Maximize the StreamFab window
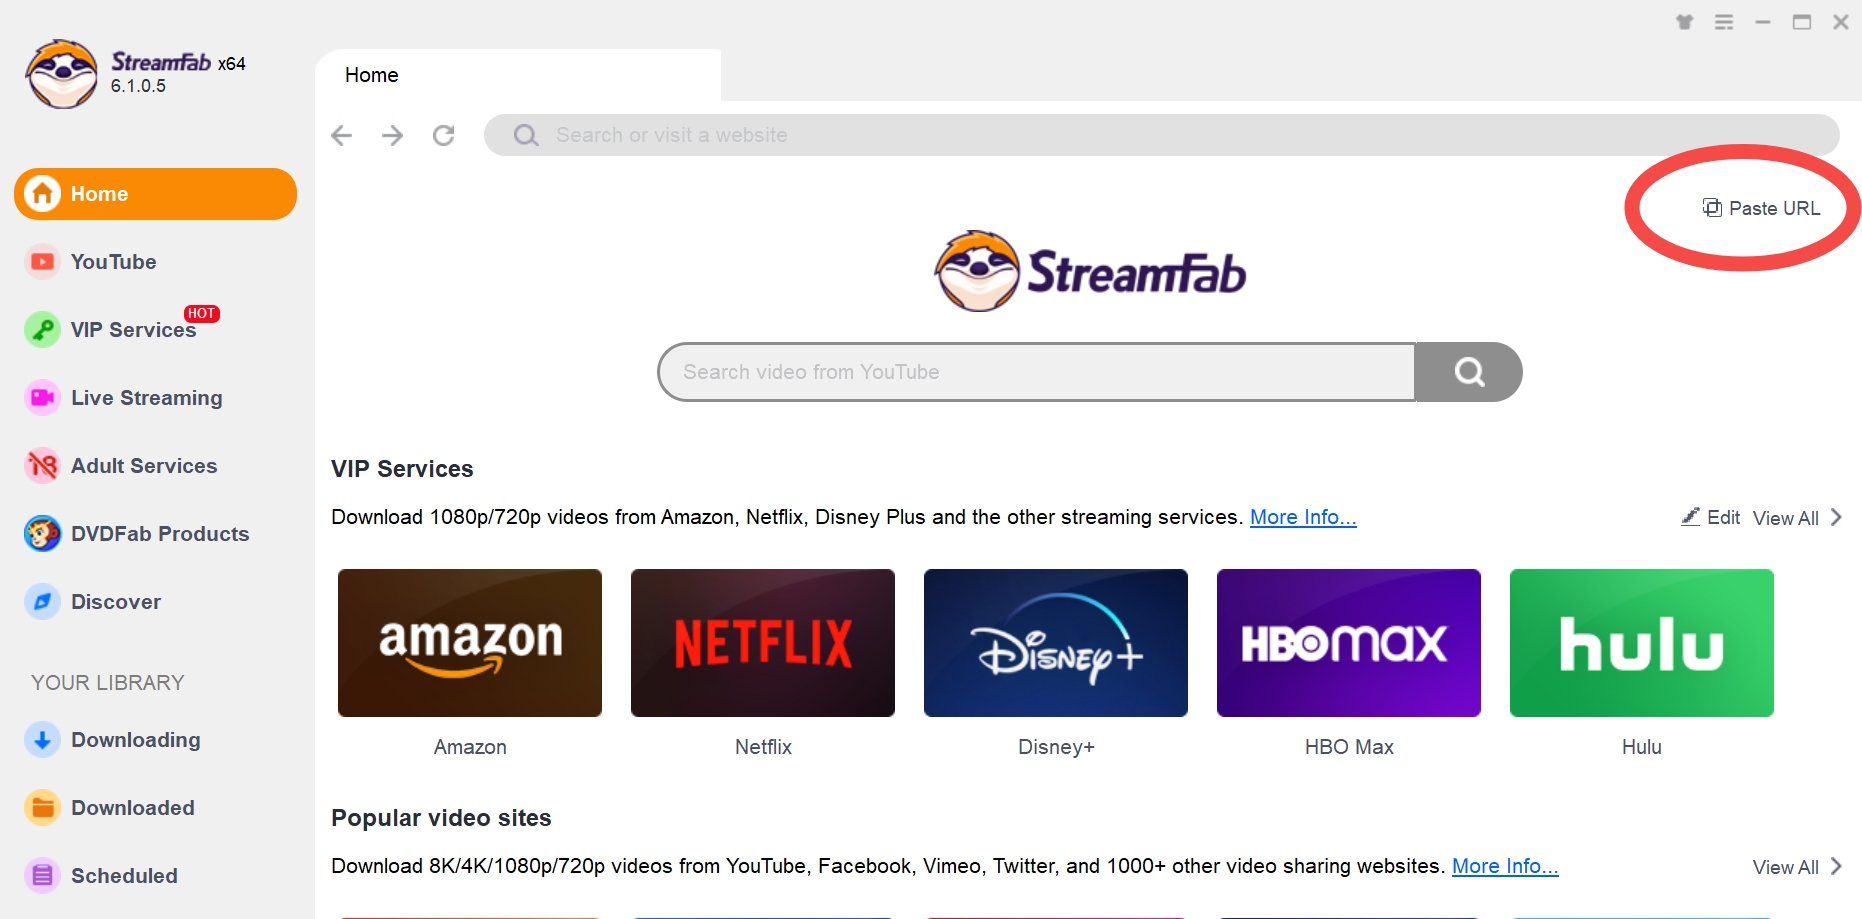Image resolution: width=1862 pixels, height=919 pixels. (1802, 22)
